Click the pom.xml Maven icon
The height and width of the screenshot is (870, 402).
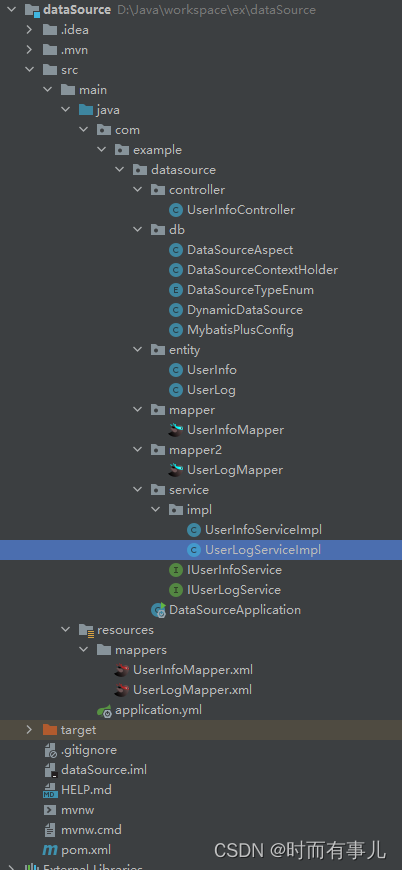click(50, 849)
